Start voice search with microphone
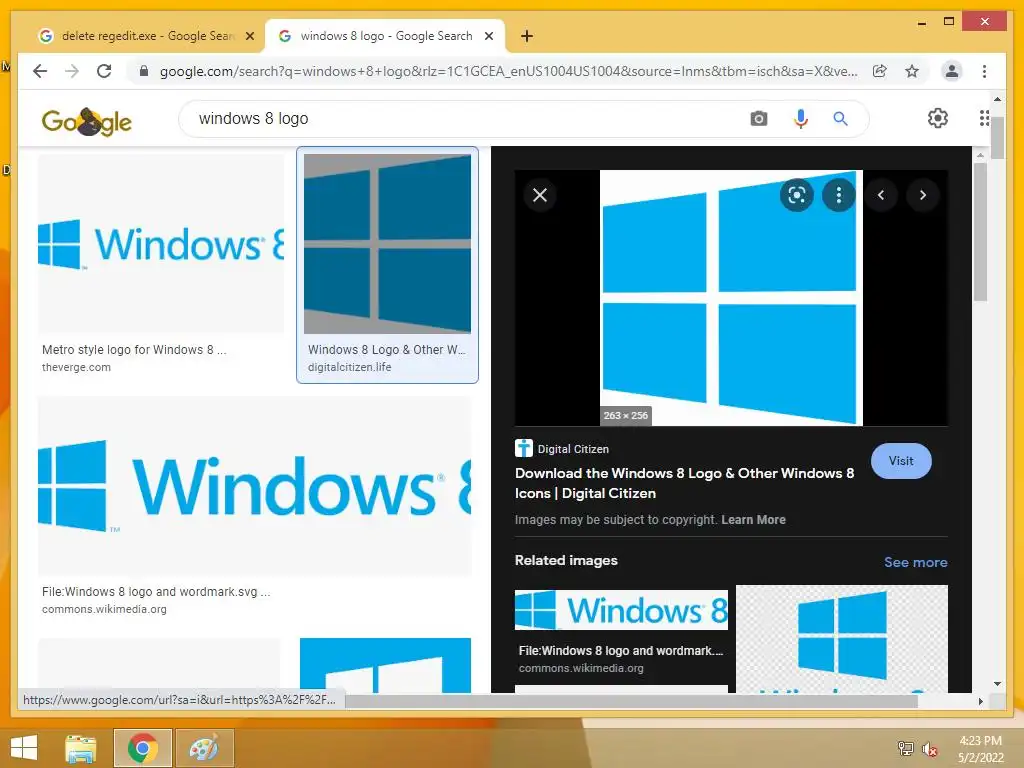This screenshot has width=1024, height=768. pos(801,119)
